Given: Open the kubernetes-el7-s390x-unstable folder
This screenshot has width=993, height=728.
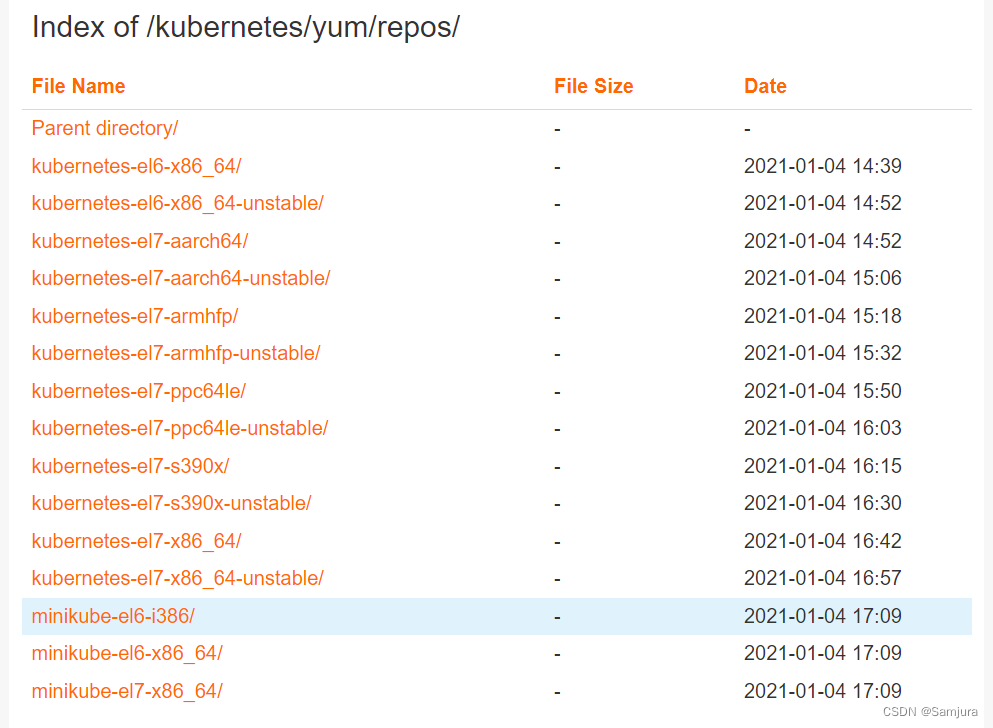Looking at the screenshot, I should click(172, 503).
